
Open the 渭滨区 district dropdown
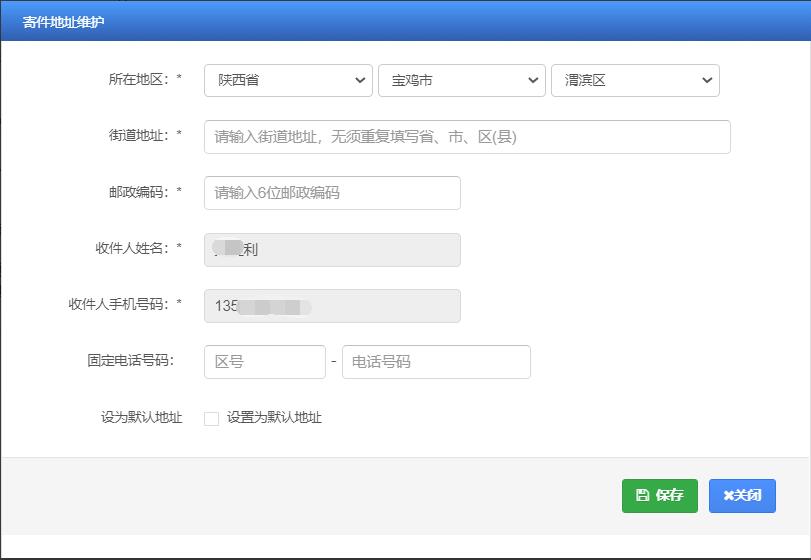coord(635,80)
